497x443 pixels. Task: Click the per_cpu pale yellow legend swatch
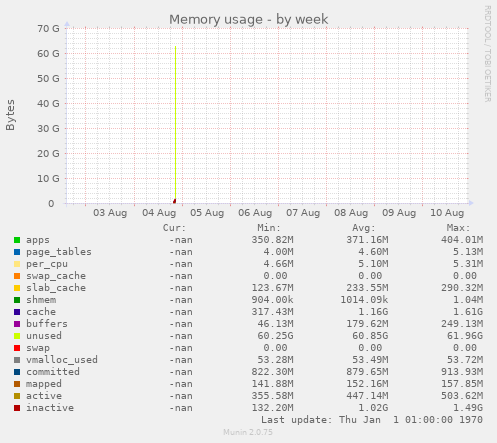point(17,264)
